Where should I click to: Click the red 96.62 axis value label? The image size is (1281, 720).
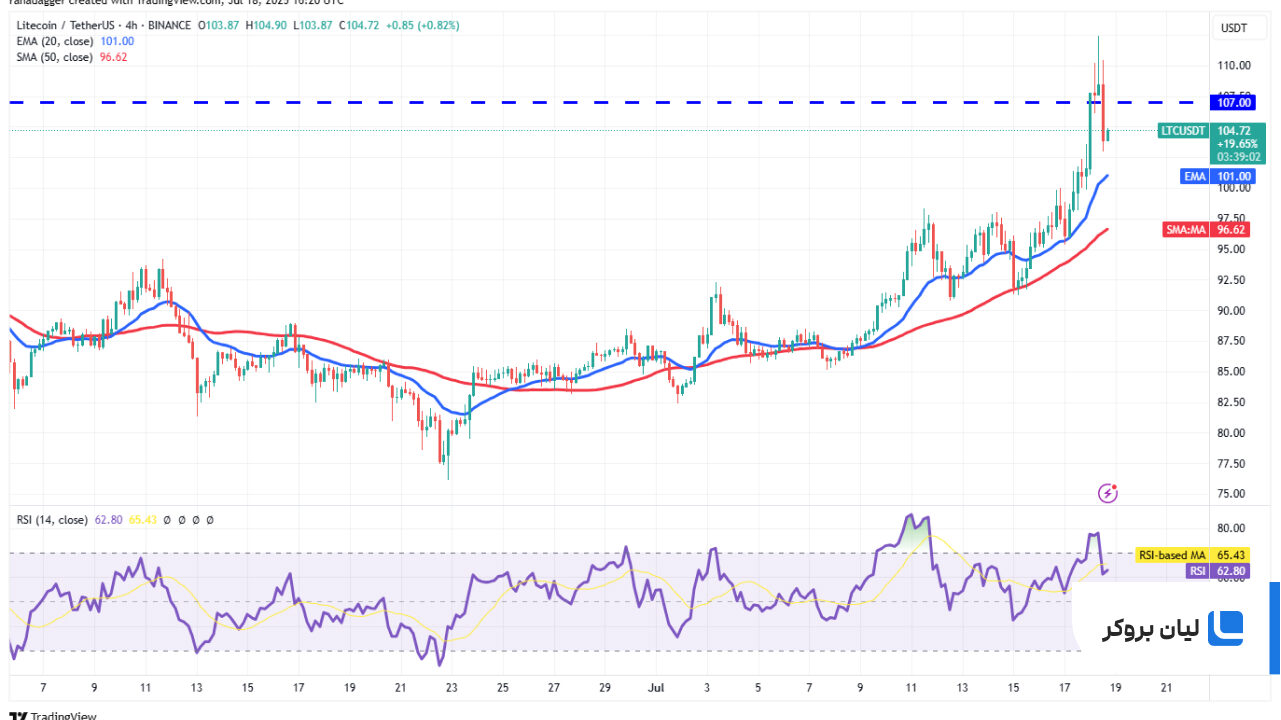1231,229
